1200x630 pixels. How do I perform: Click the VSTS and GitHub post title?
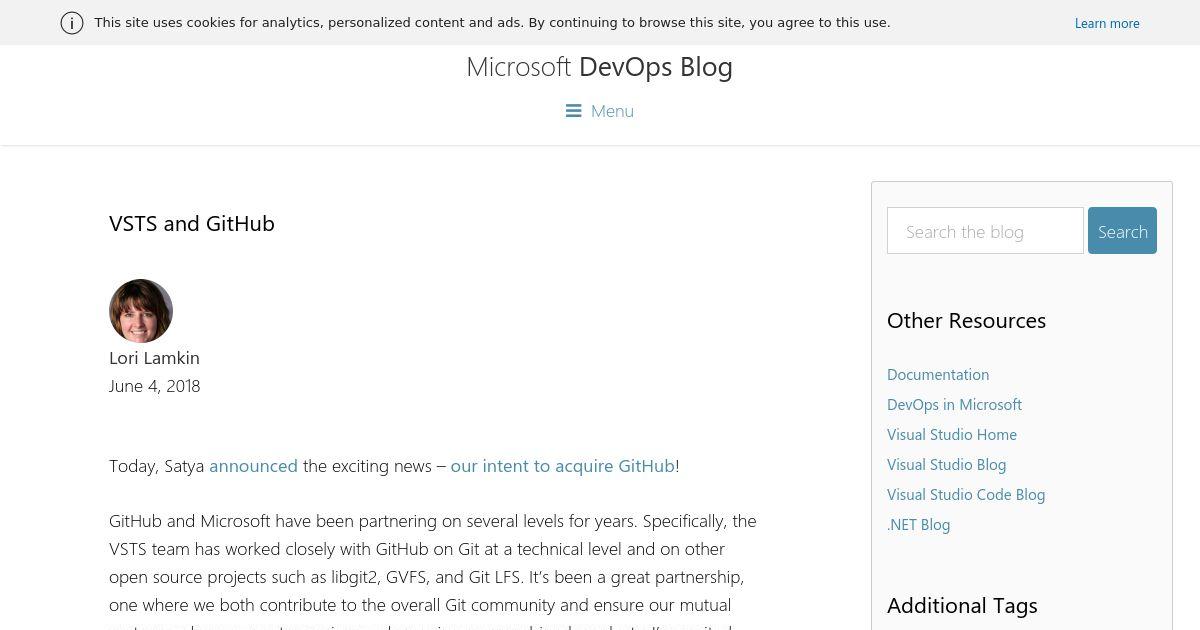tap(192, 224)
